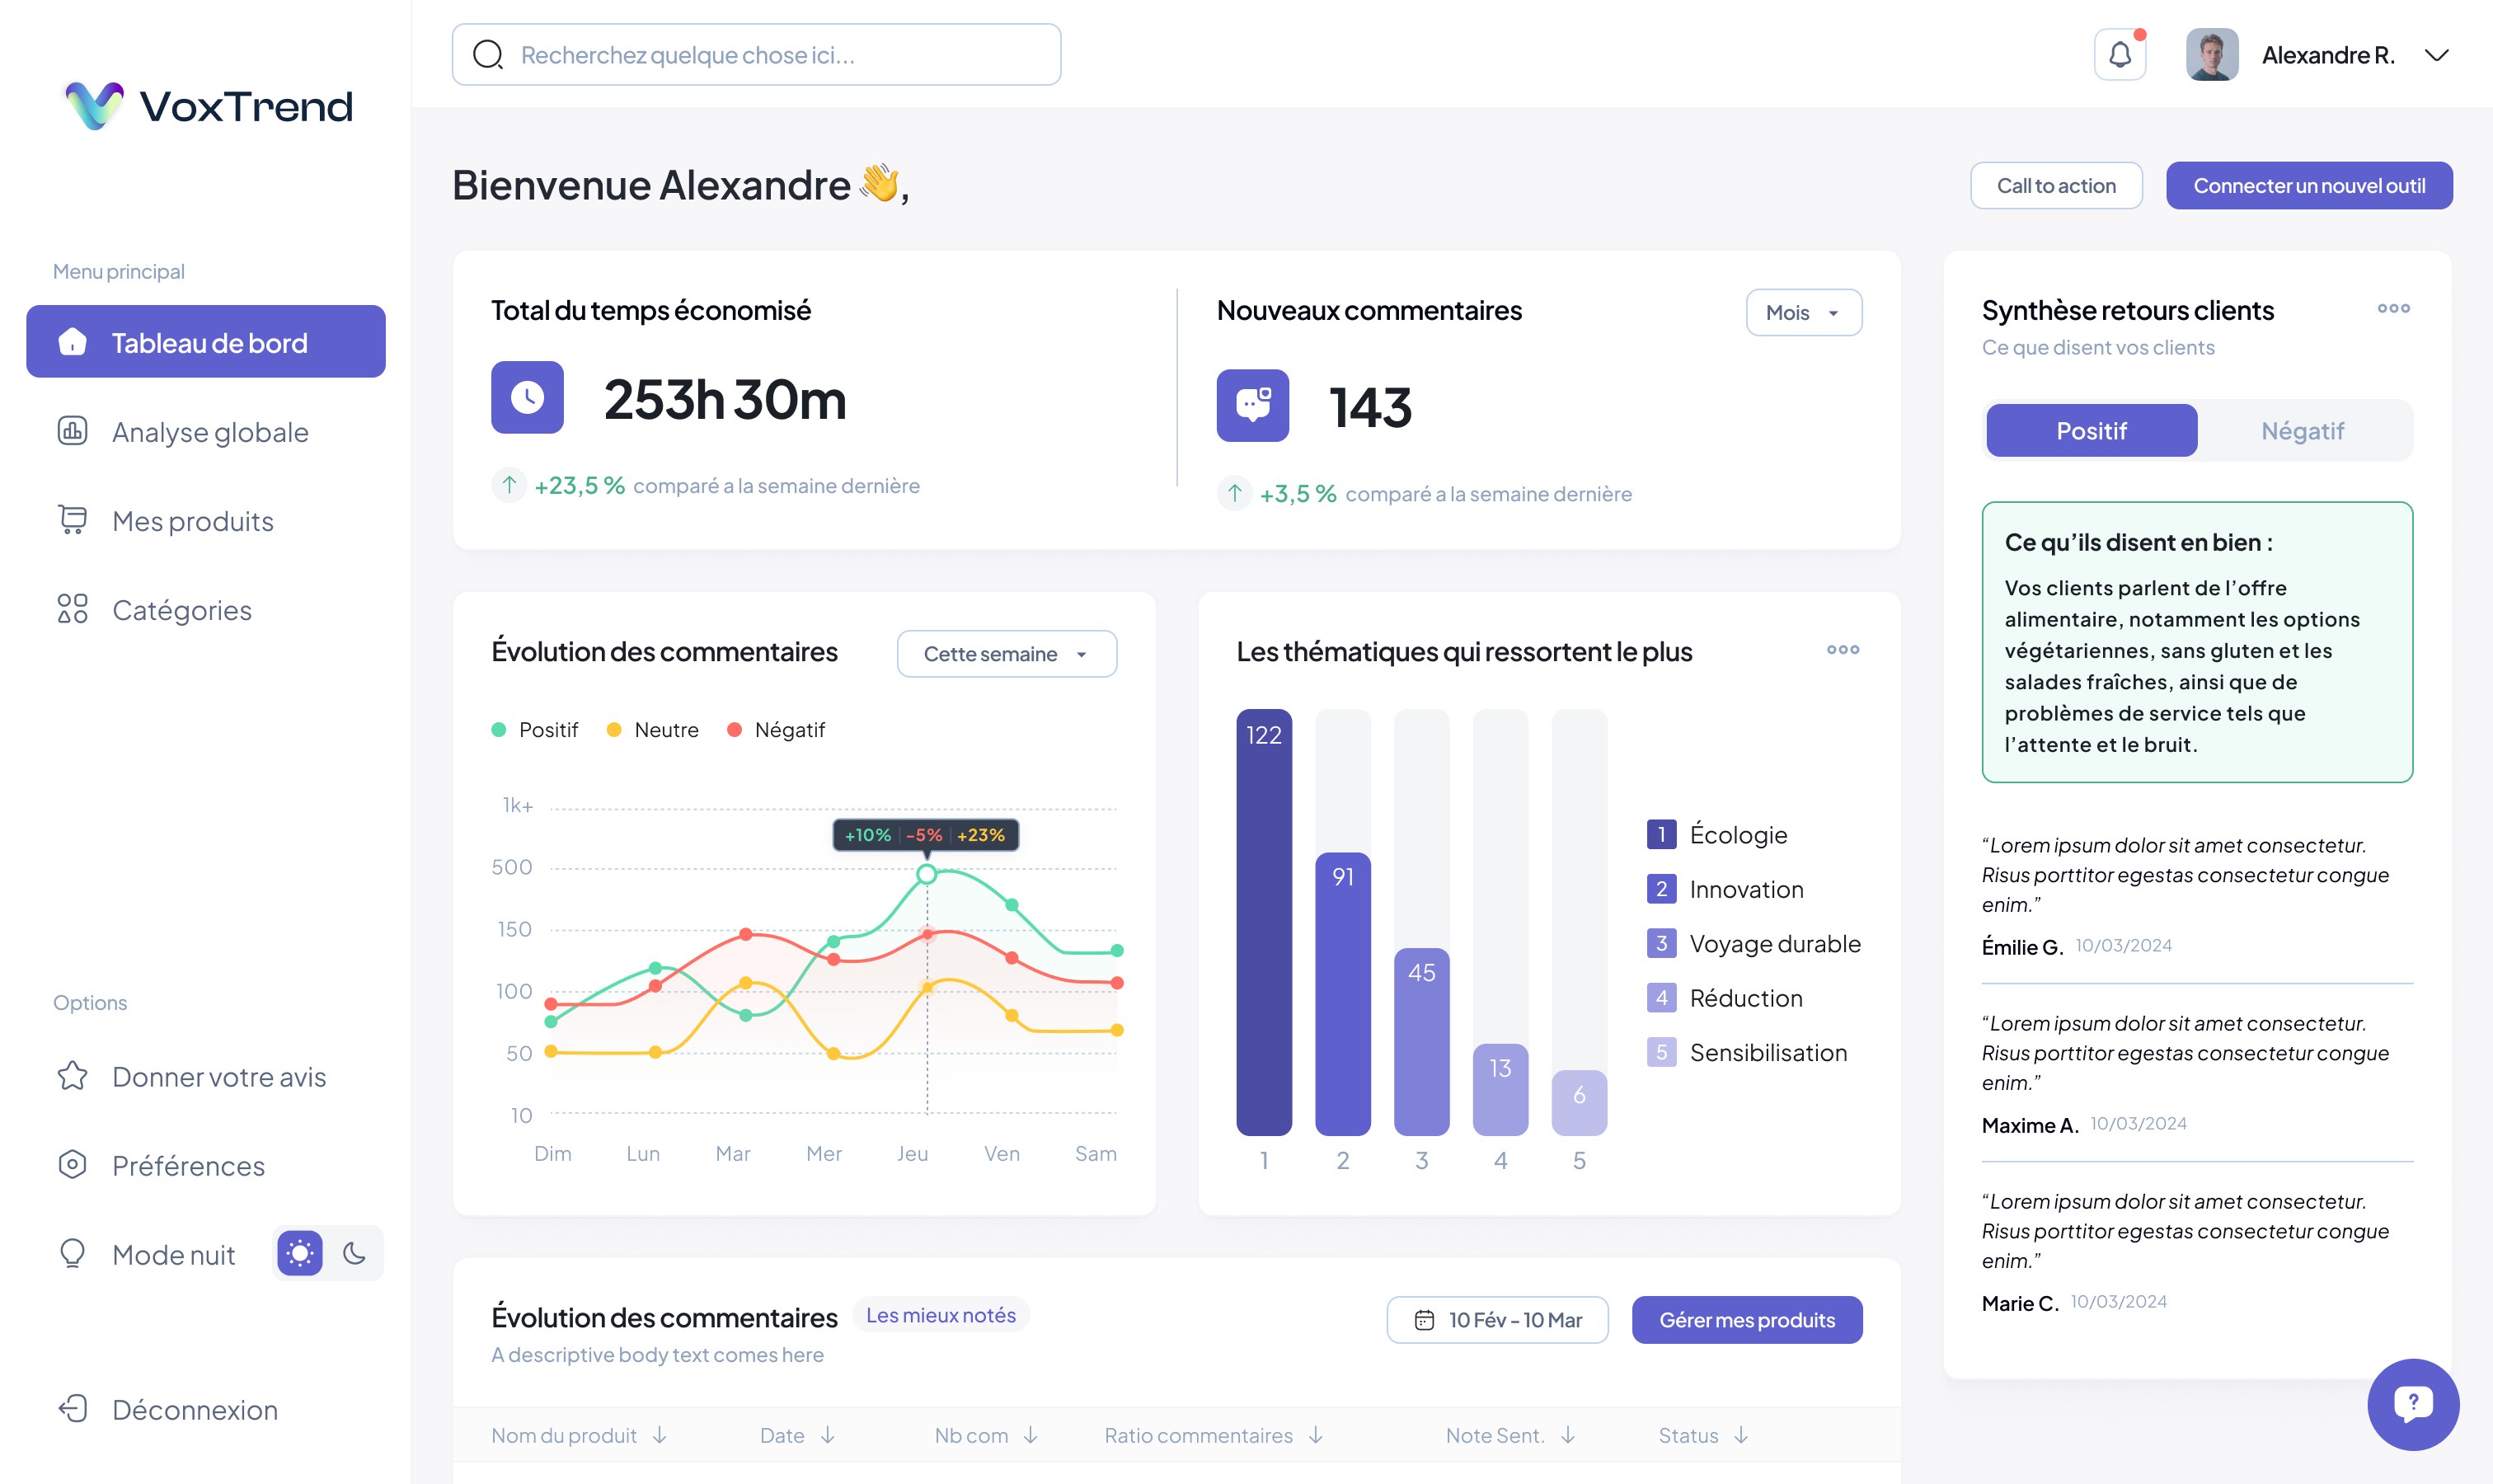The width and height of the screenshot is (2493, 1484).
Task: Click Gérer mes produits button
Action: 1746,1320
